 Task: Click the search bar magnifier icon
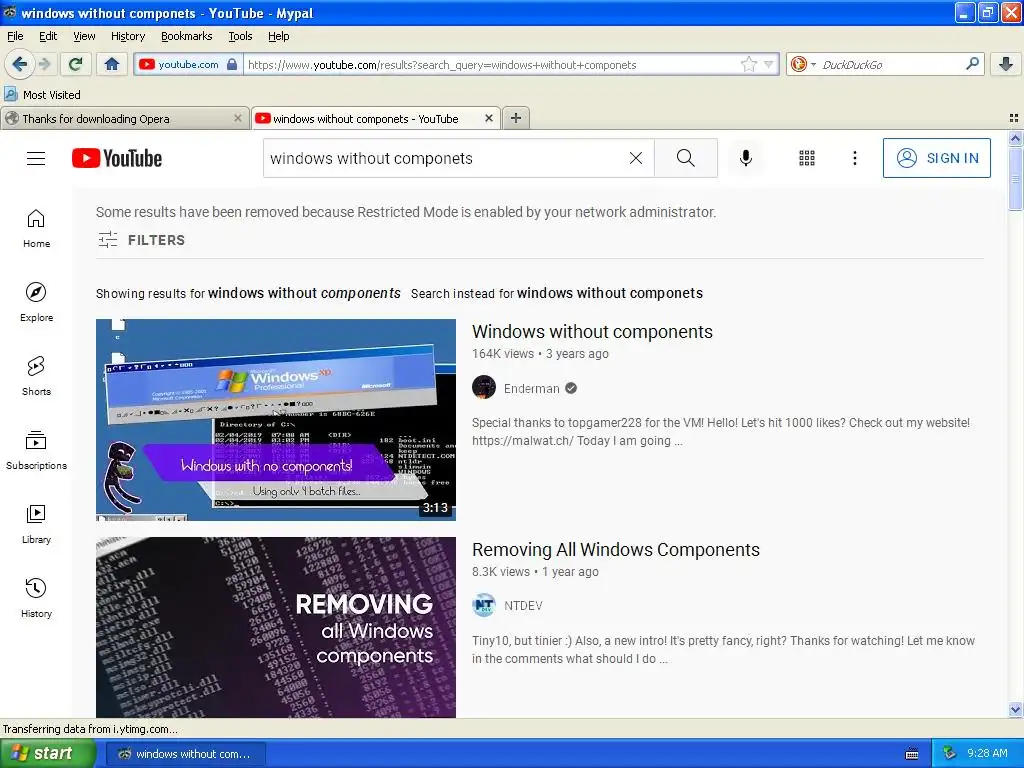coord(972,64)
